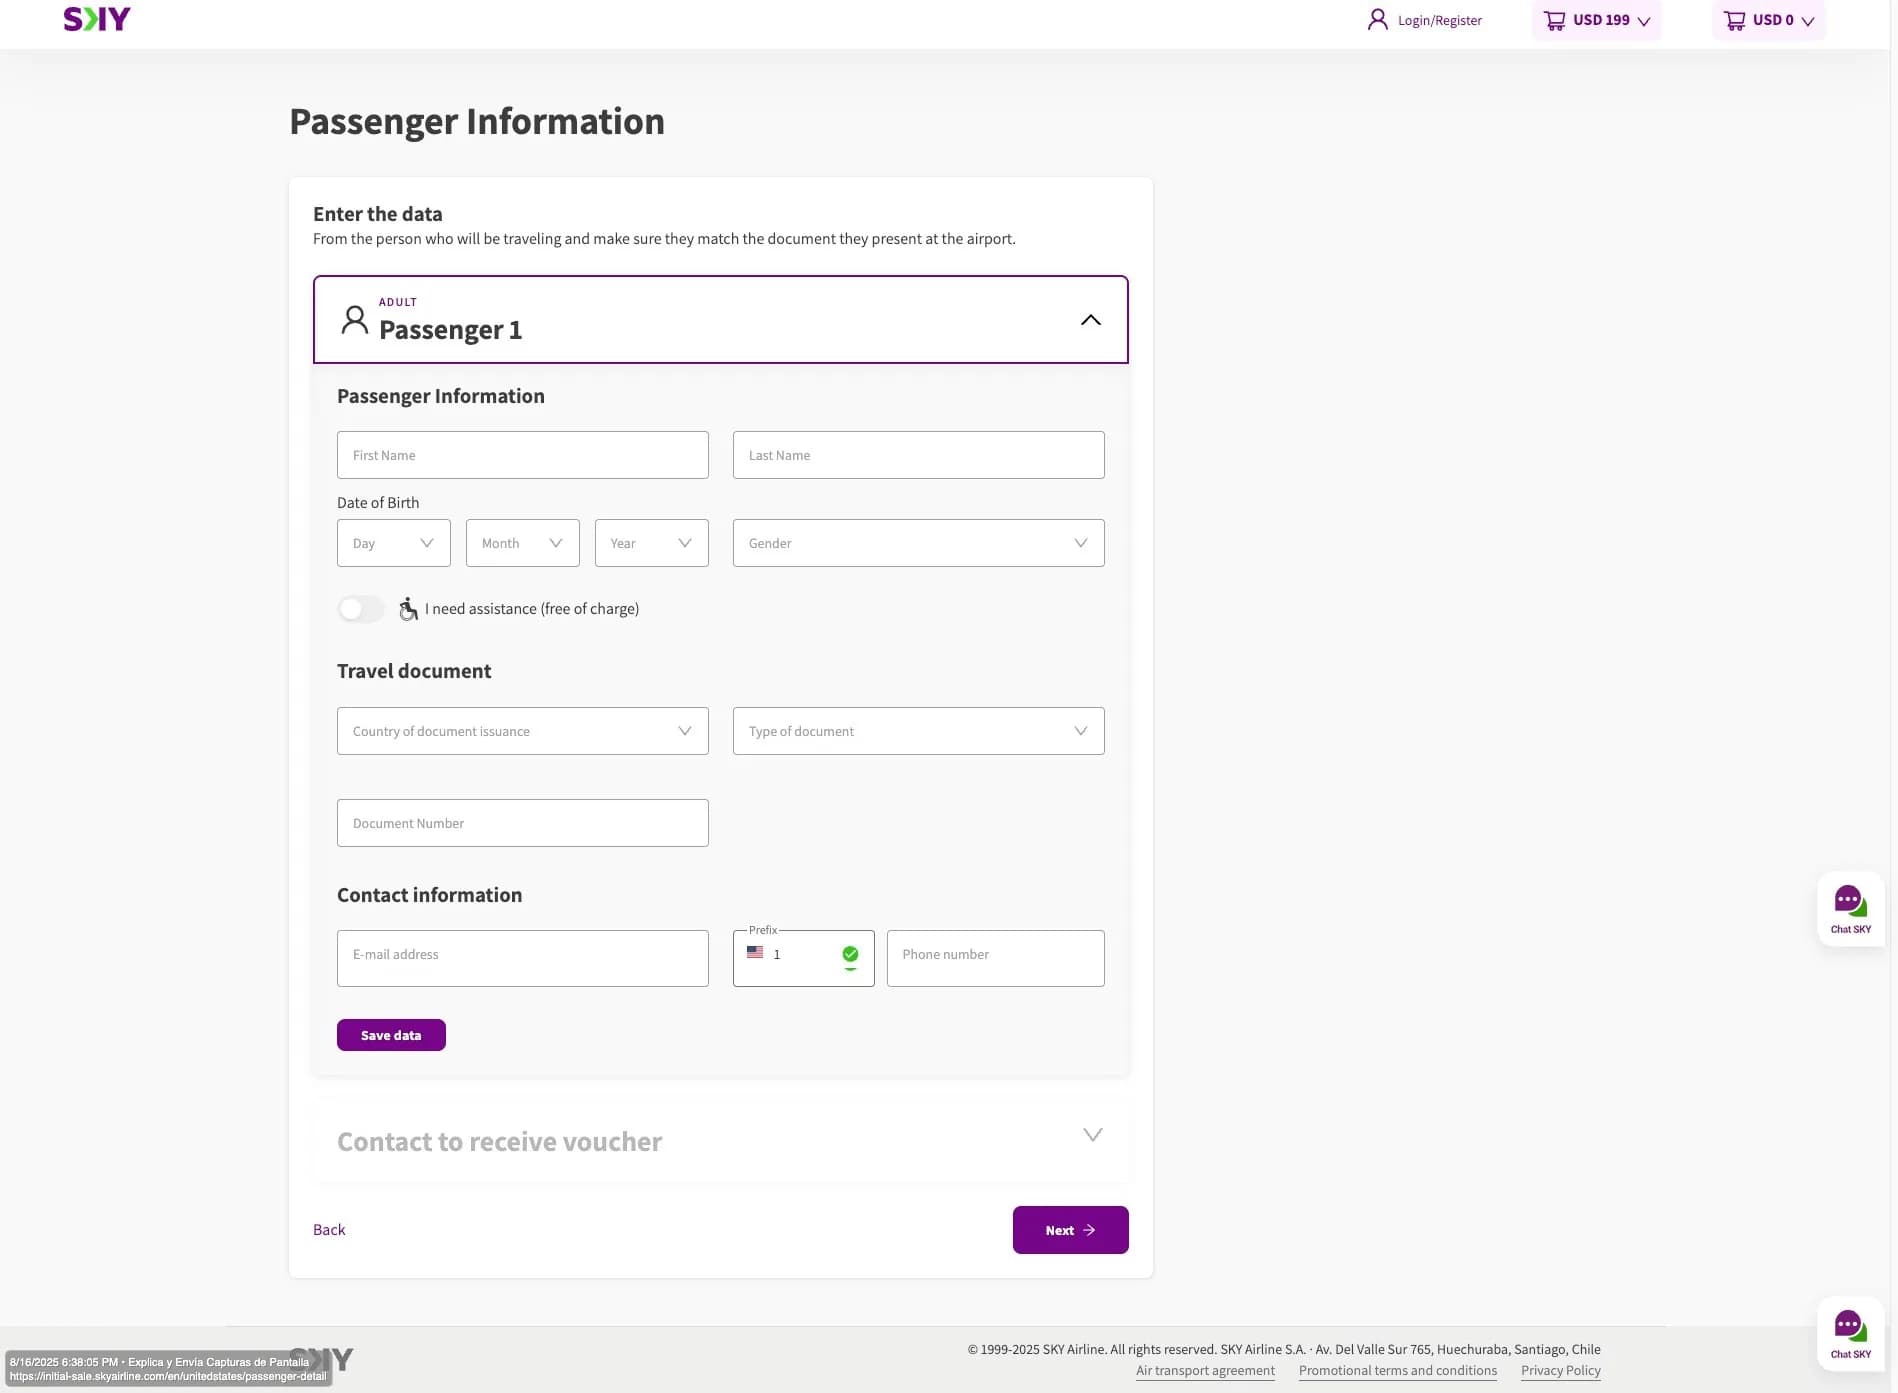1898x1393 pixels.
Task: Click the Save data button
Action: [x=391, y=1035]
